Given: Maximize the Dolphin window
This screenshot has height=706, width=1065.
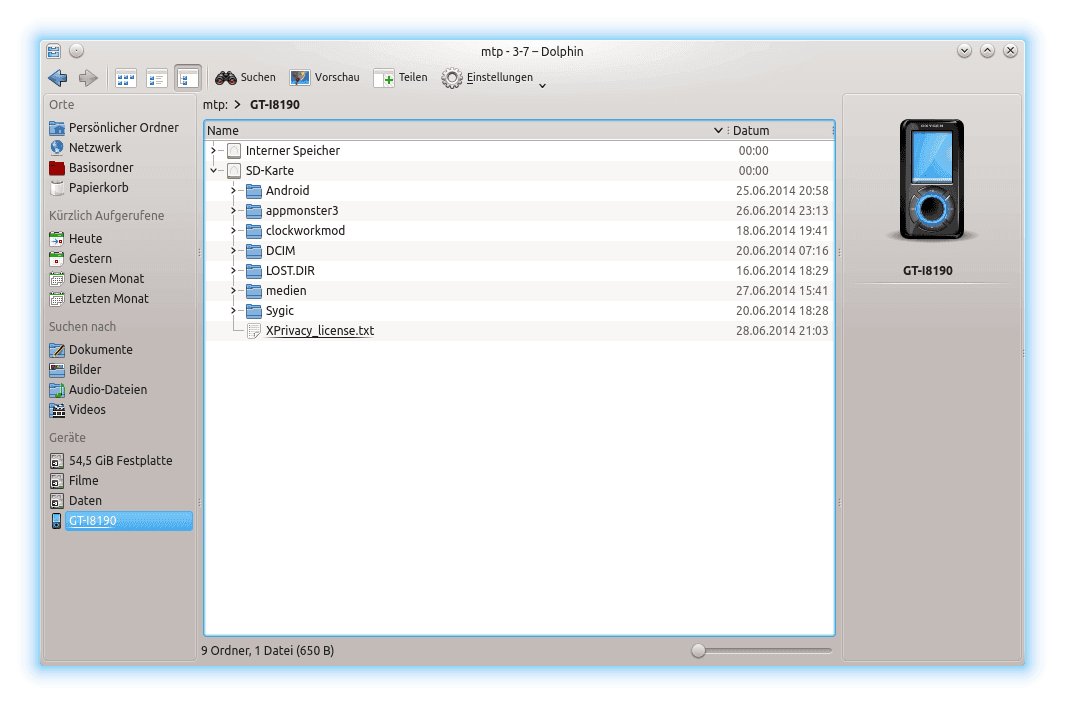Looking at the screenshot, I should [988, 51].
